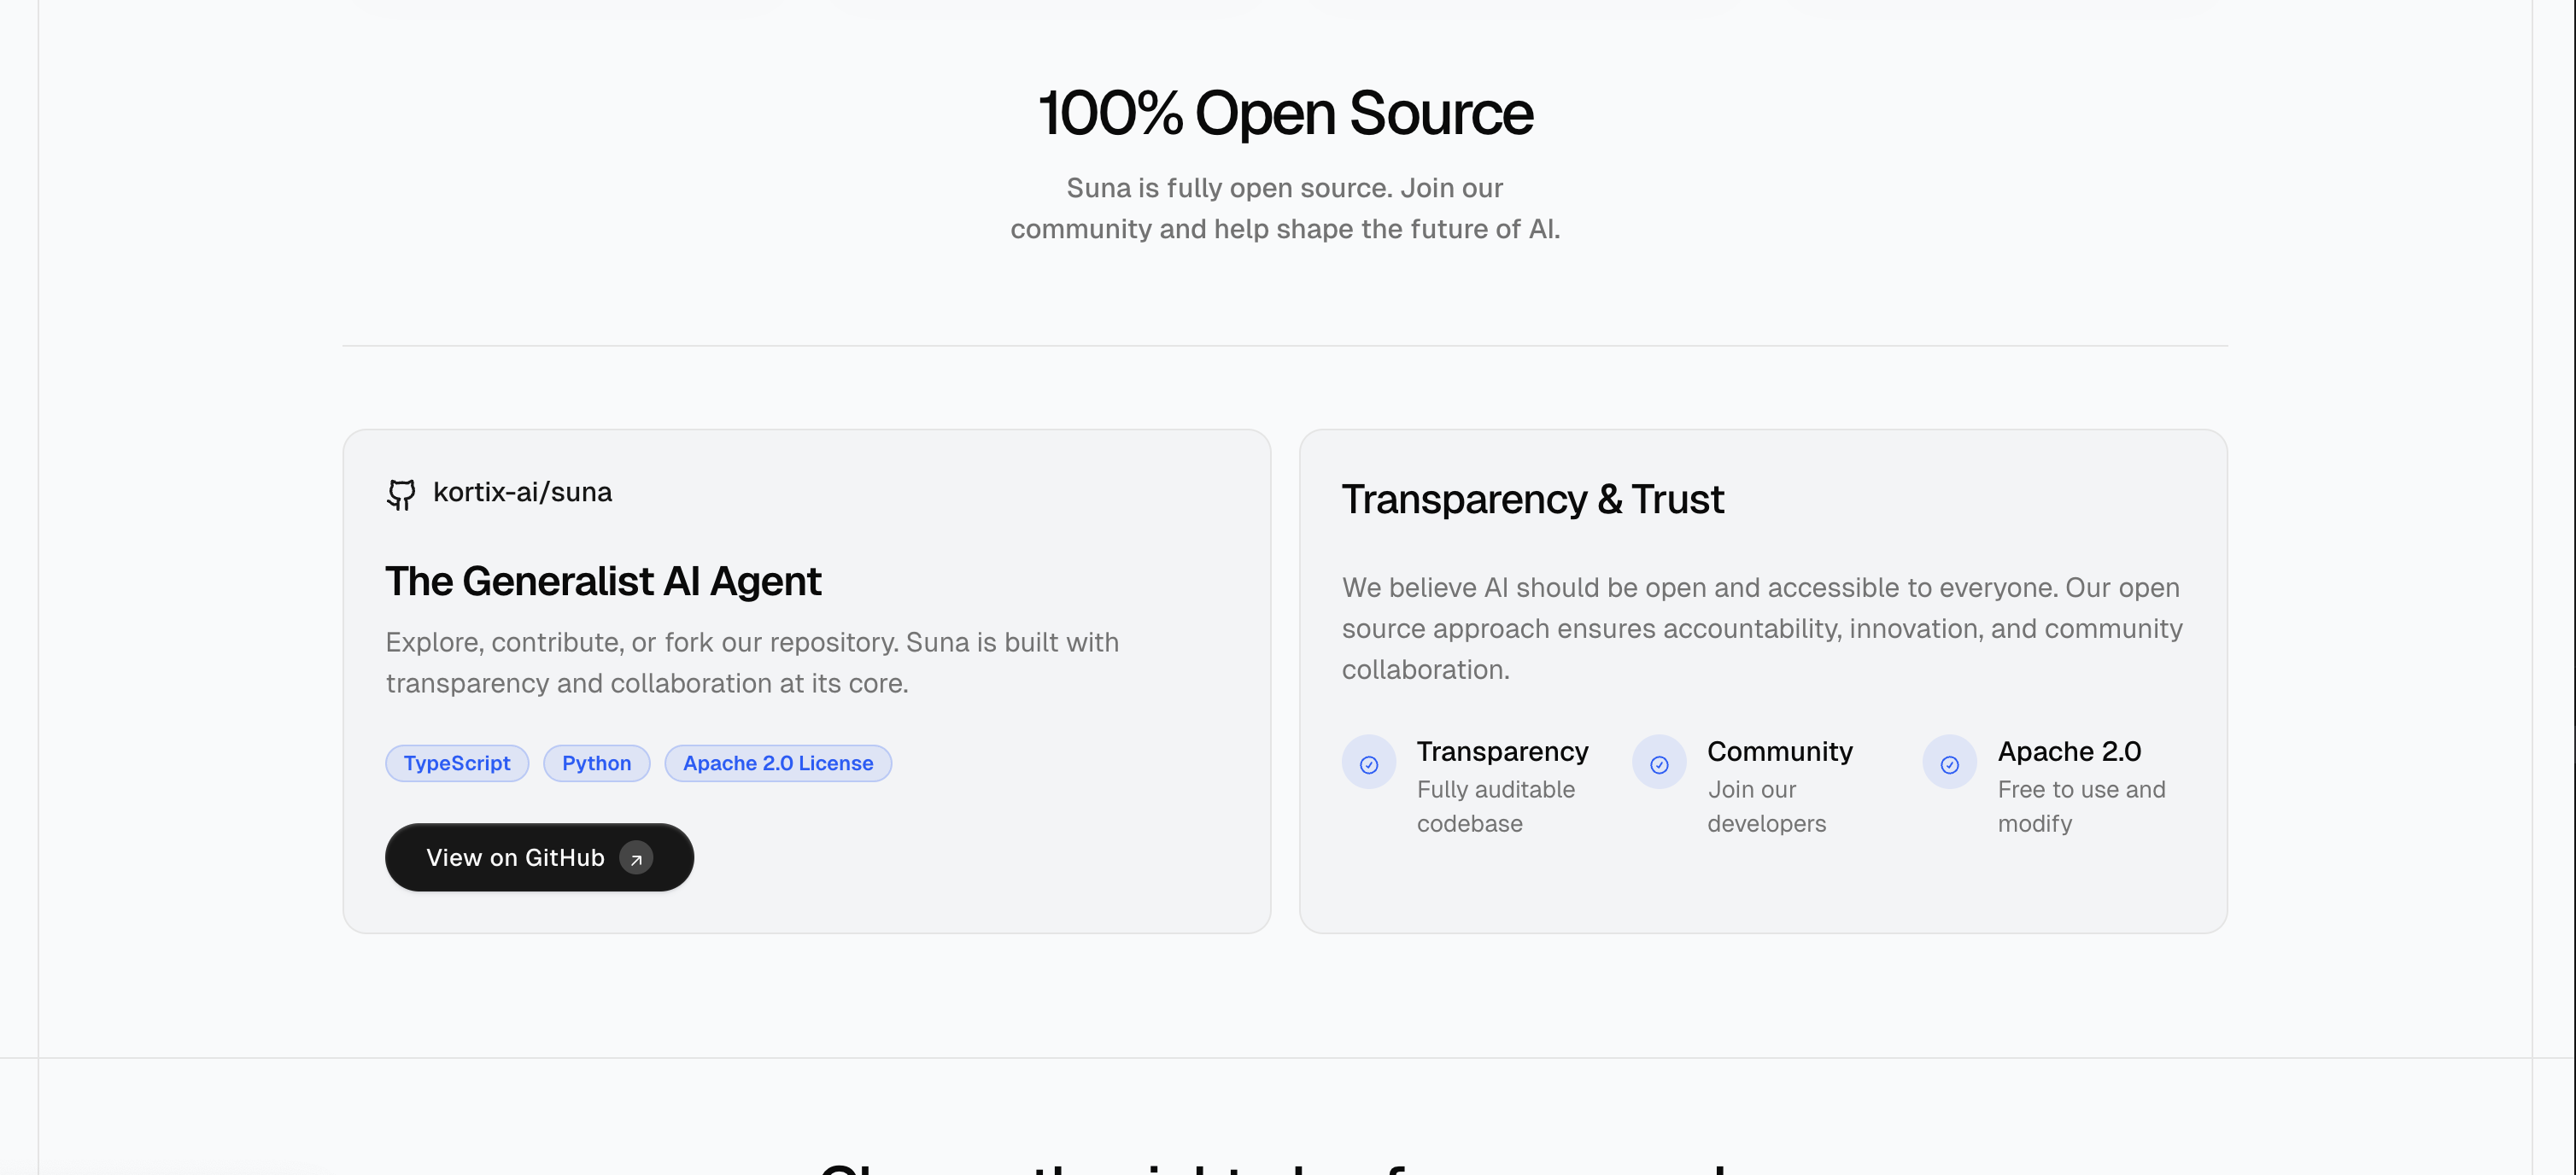The width and height of the screenshot is (2576, 1175).
Task: Click the Transparency feature label
Action: [x=1502, y=751]
